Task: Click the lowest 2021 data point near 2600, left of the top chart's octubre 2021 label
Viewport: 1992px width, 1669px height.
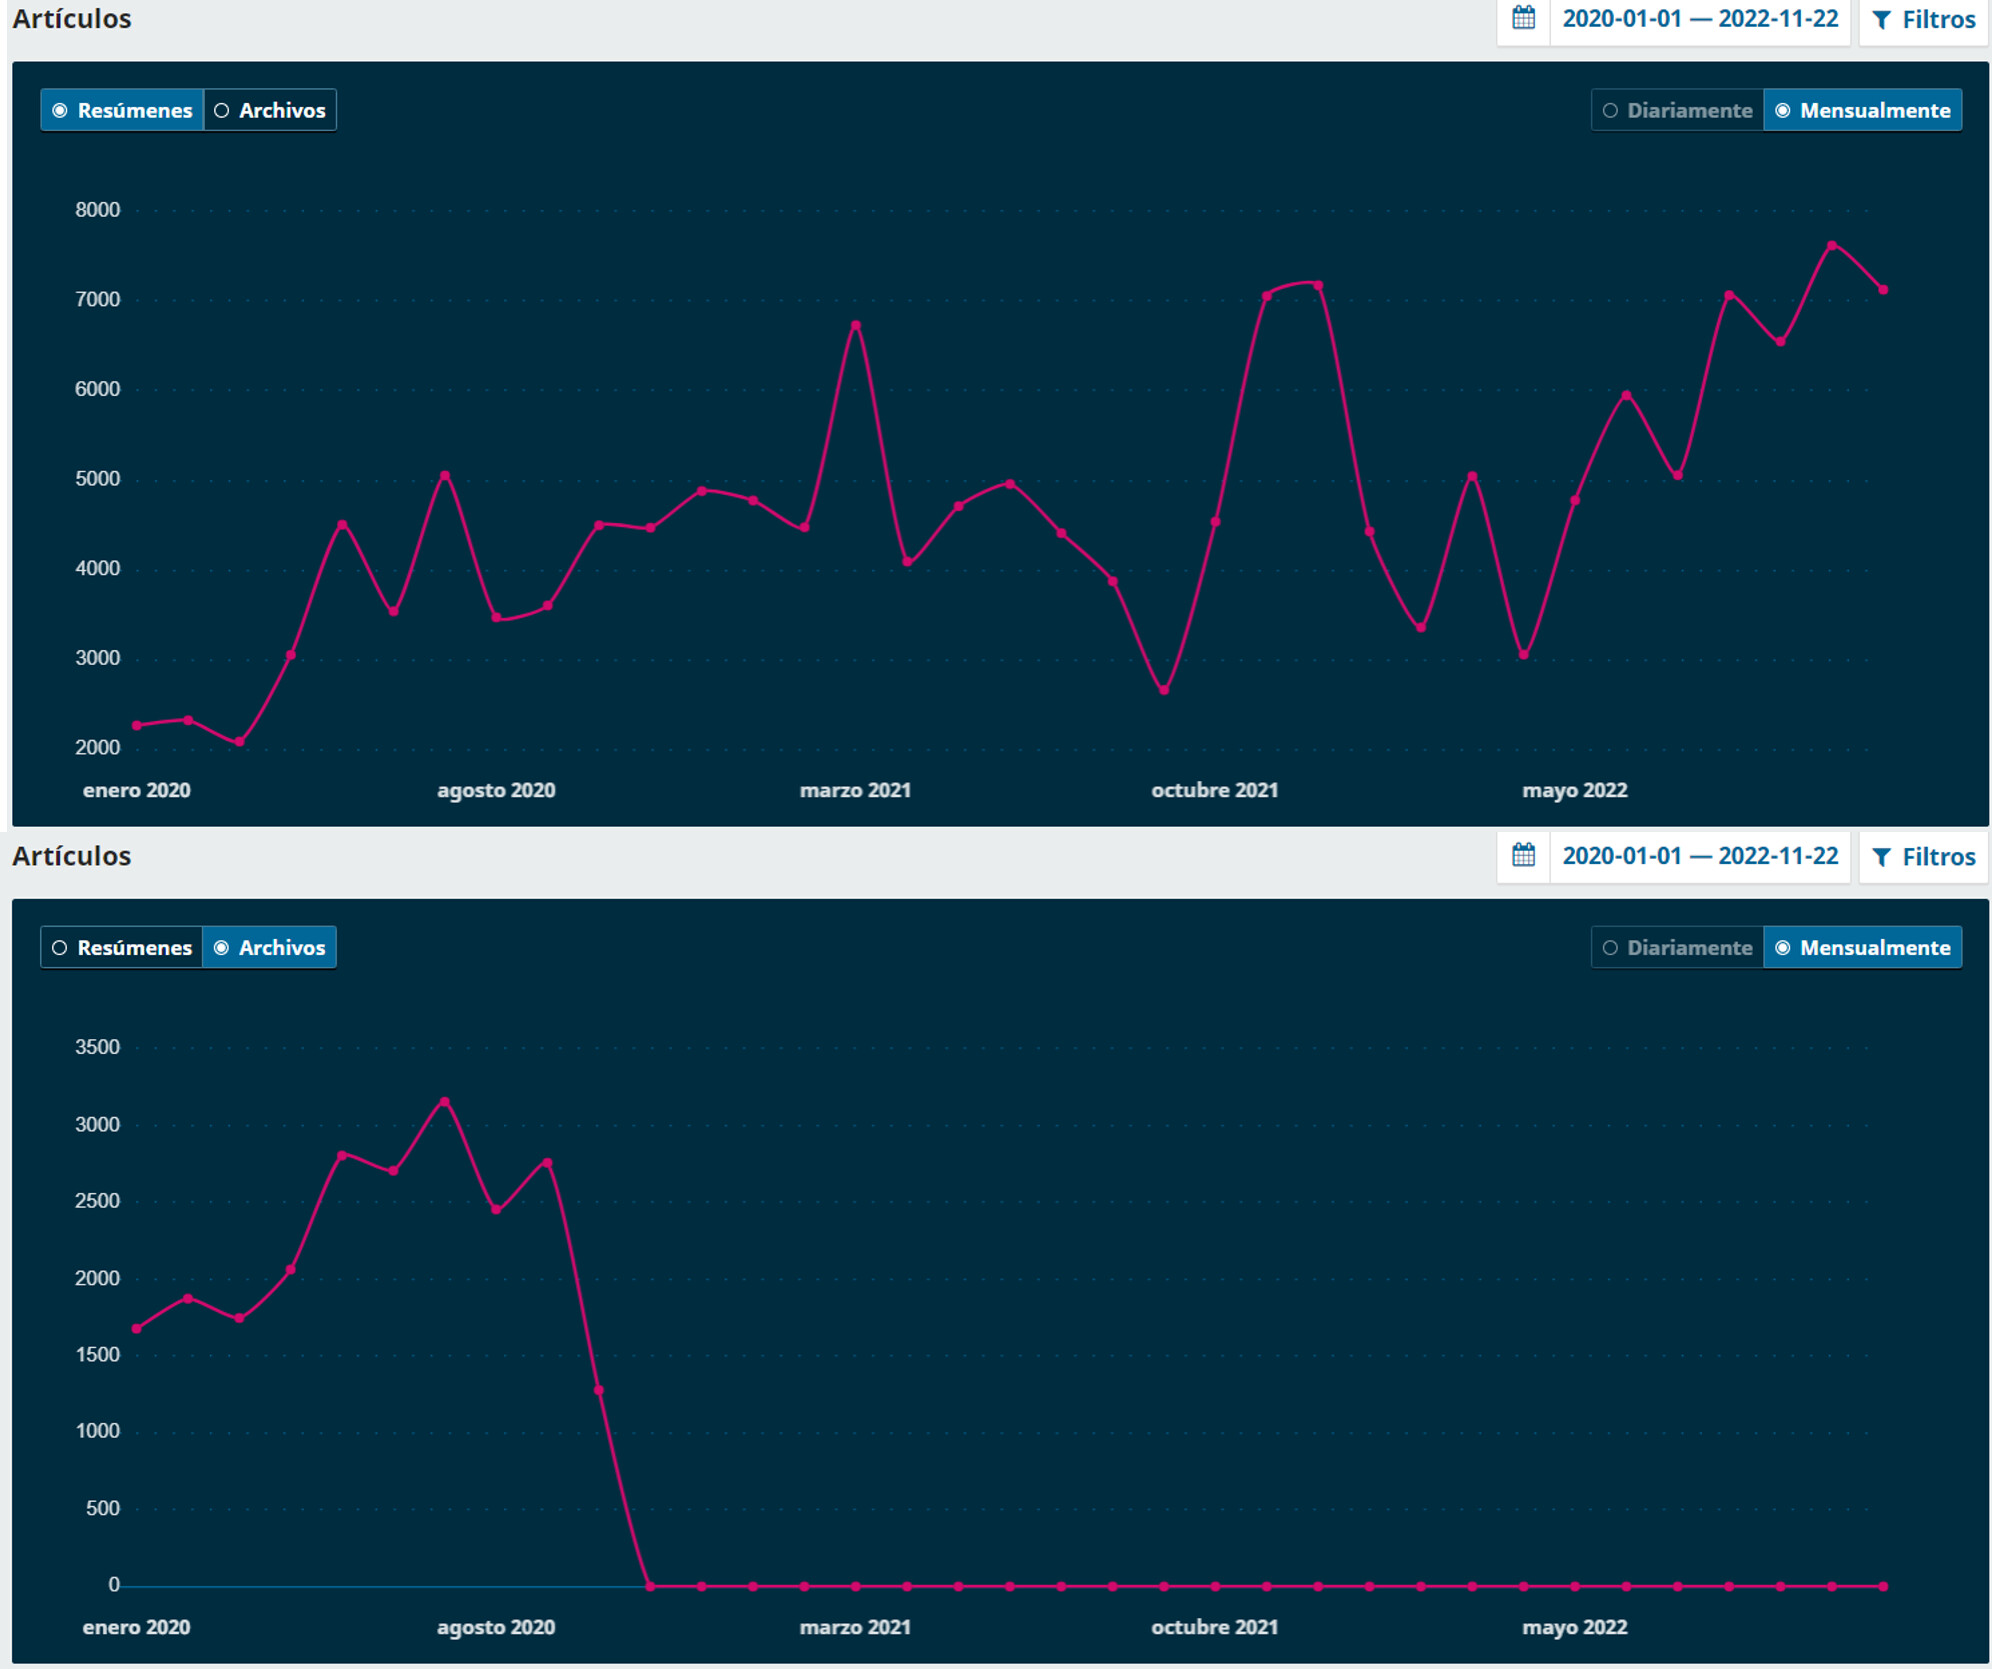Action: (1164, 690)
